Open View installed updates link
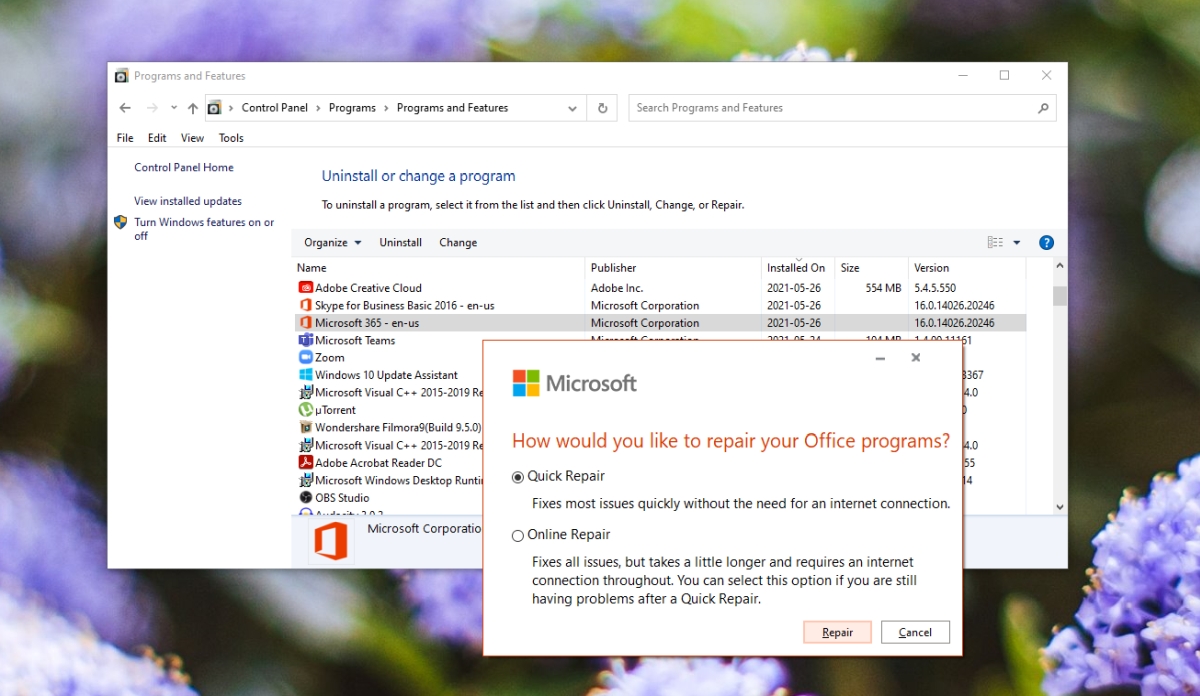The height and width of the screenshot is (696, 1200). coord(188,201)
